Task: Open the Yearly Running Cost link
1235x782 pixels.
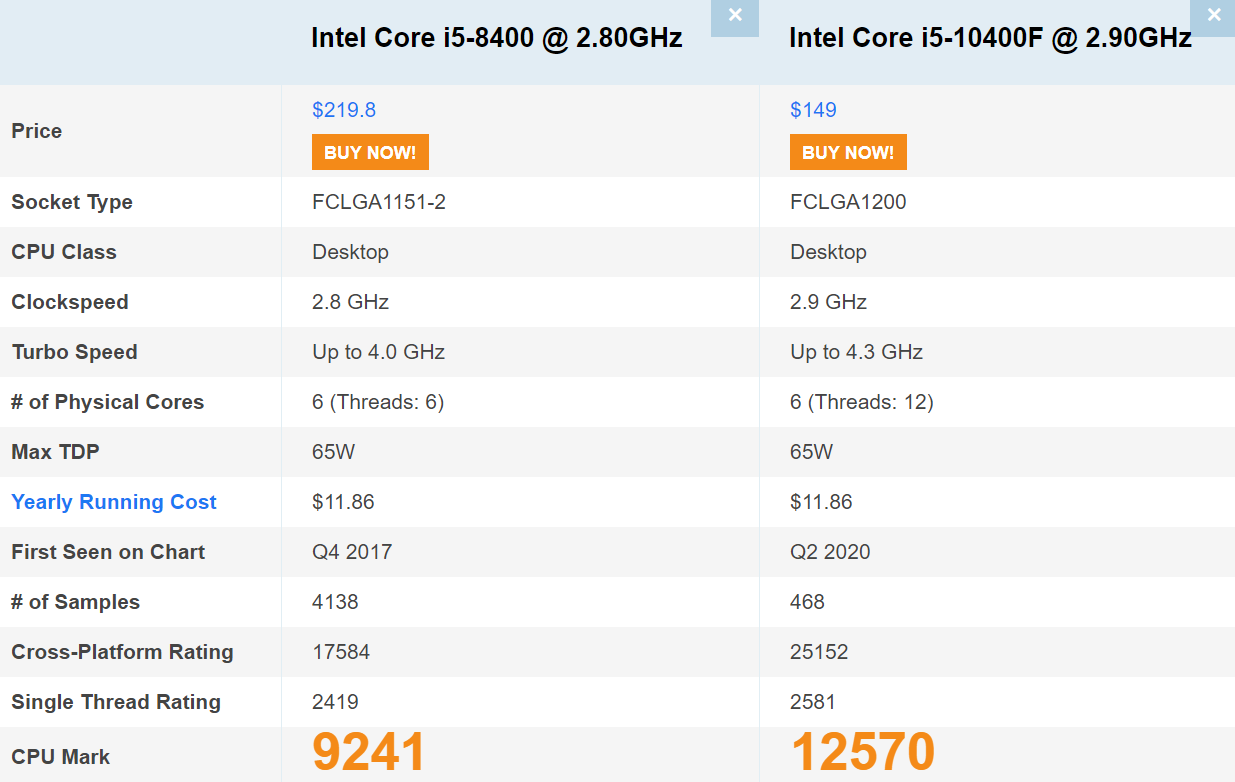Action: 114,502
